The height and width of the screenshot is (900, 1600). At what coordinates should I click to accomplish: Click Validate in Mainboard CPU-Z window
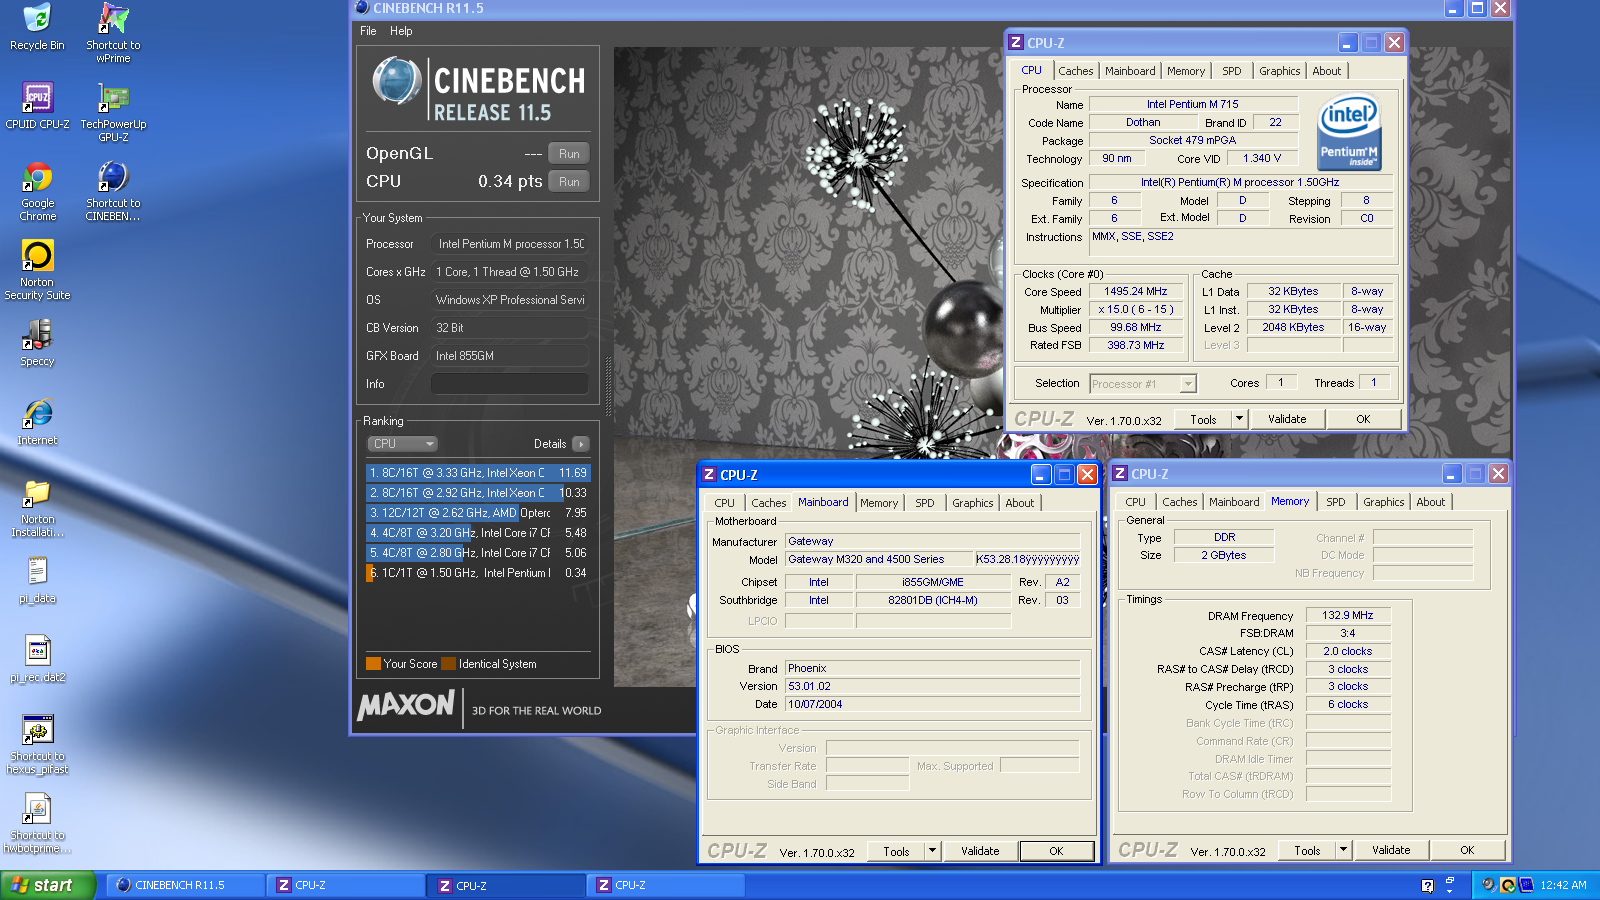[980, 852]
